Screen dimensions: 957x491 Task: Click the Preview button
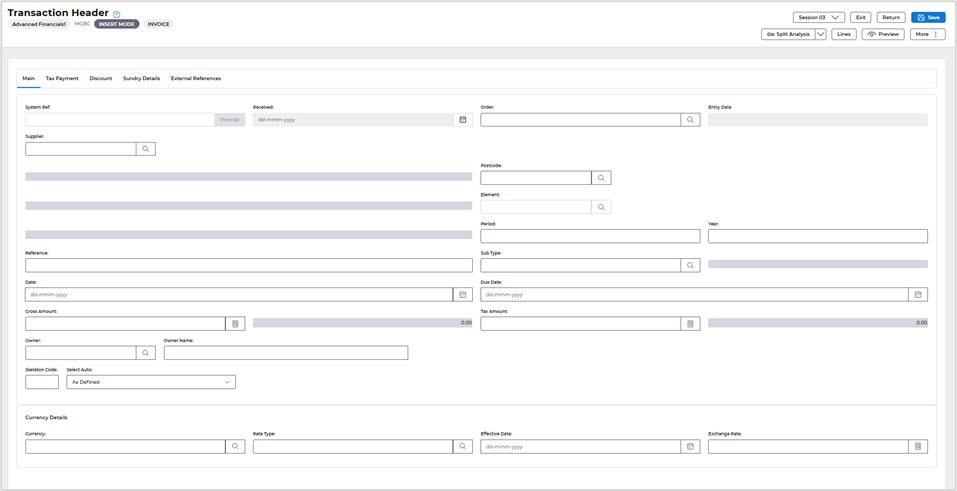pyautogui.click(x=883, y=34)
